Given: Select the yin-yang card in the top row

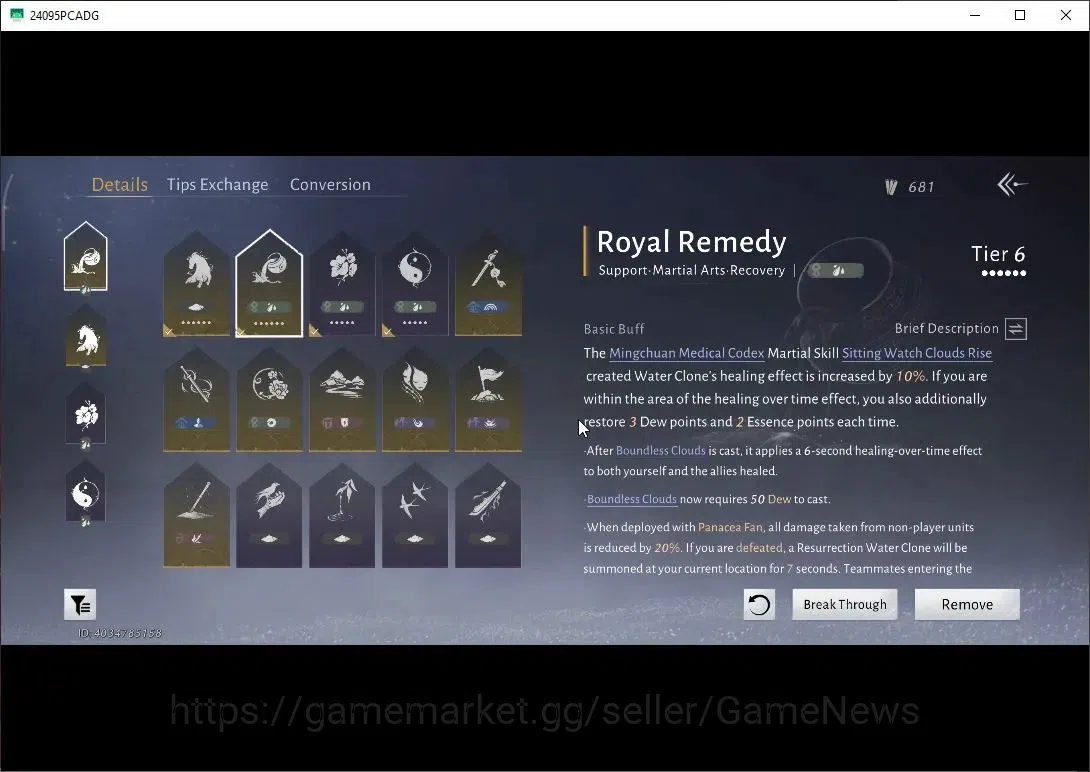Looking at the screenshot, I should tap(415, 284).
